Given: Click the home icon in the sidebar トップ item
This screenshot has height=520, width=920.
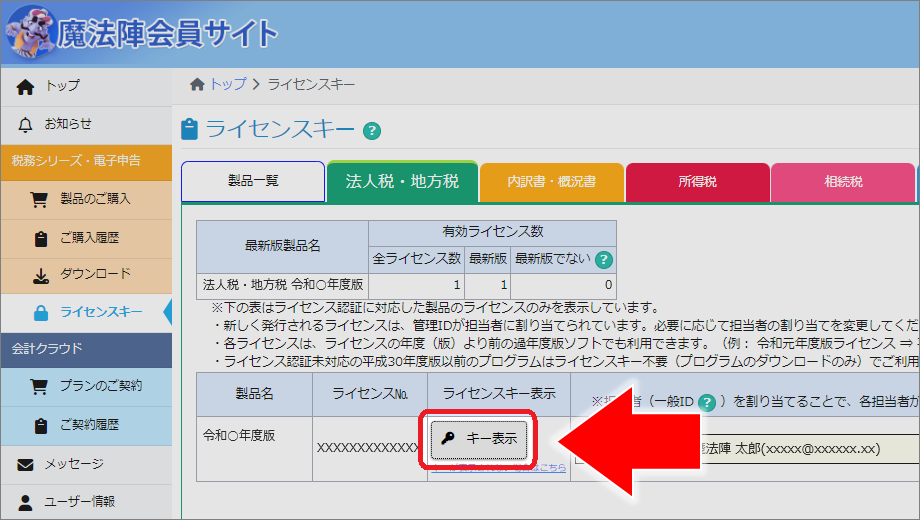Looking at the screenshot, I should click(x=26, y=87).
